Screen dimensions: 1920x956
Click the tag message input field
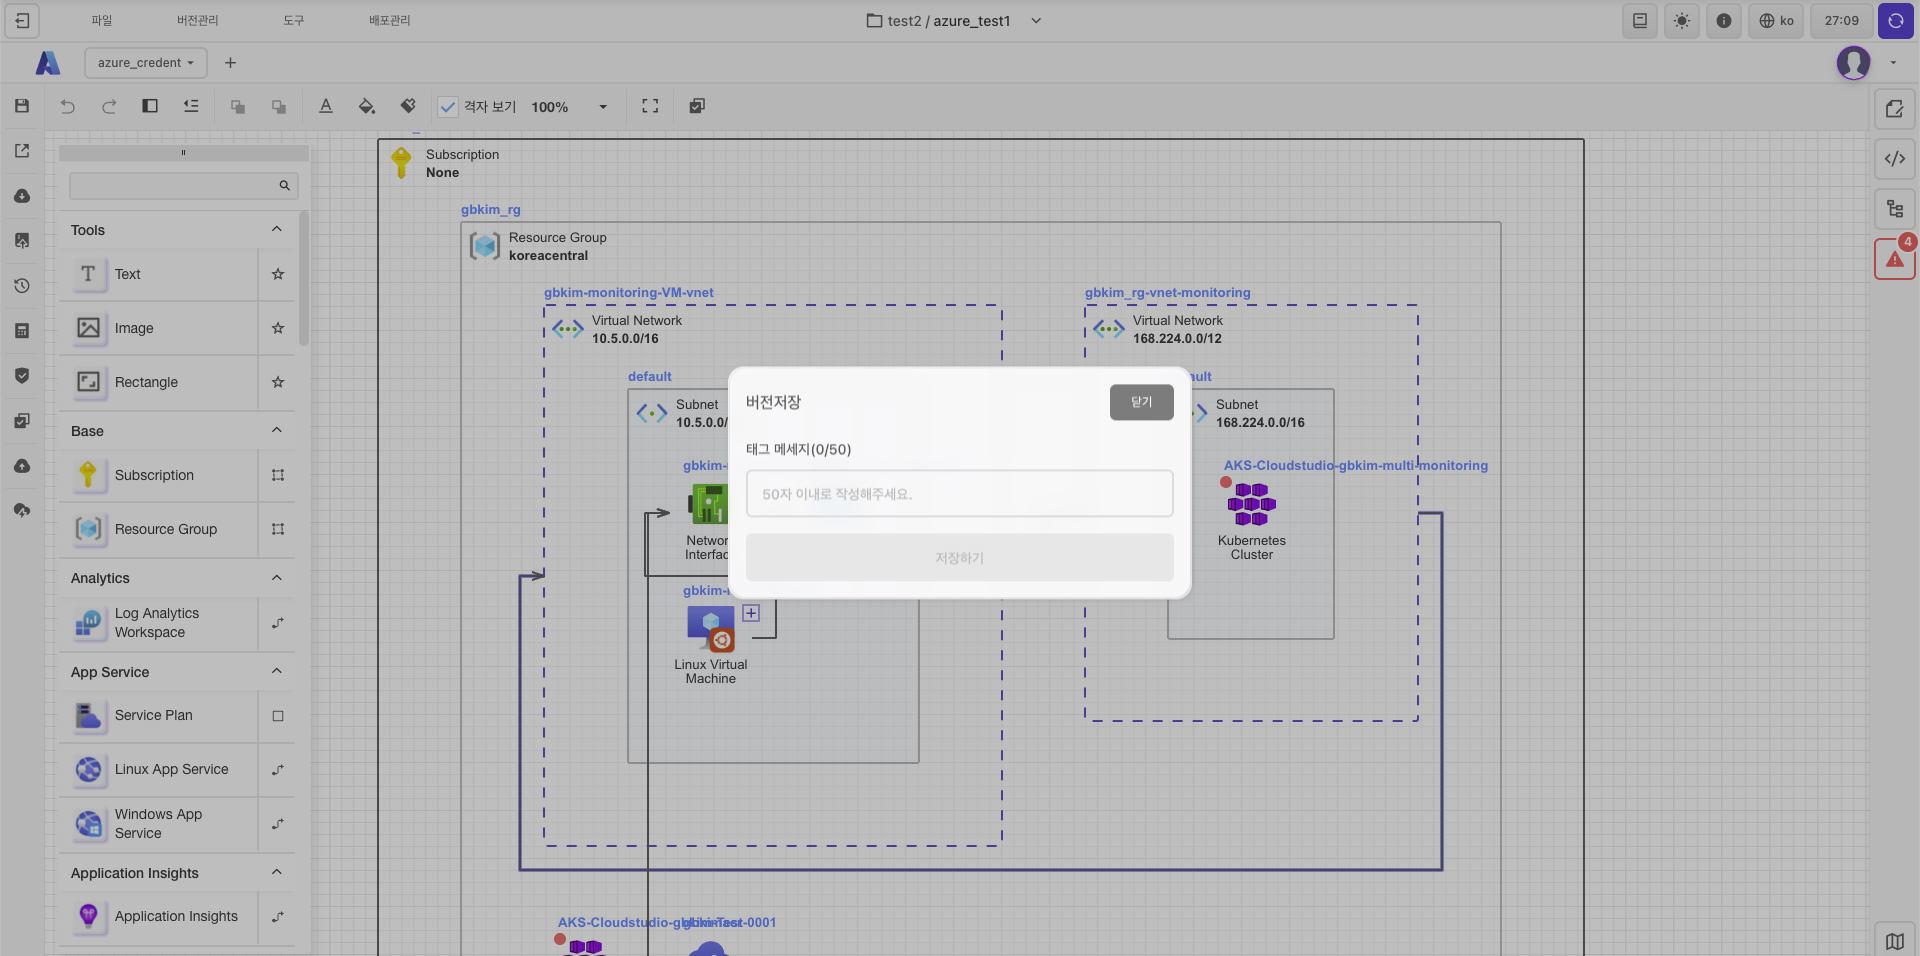[959, 494]
